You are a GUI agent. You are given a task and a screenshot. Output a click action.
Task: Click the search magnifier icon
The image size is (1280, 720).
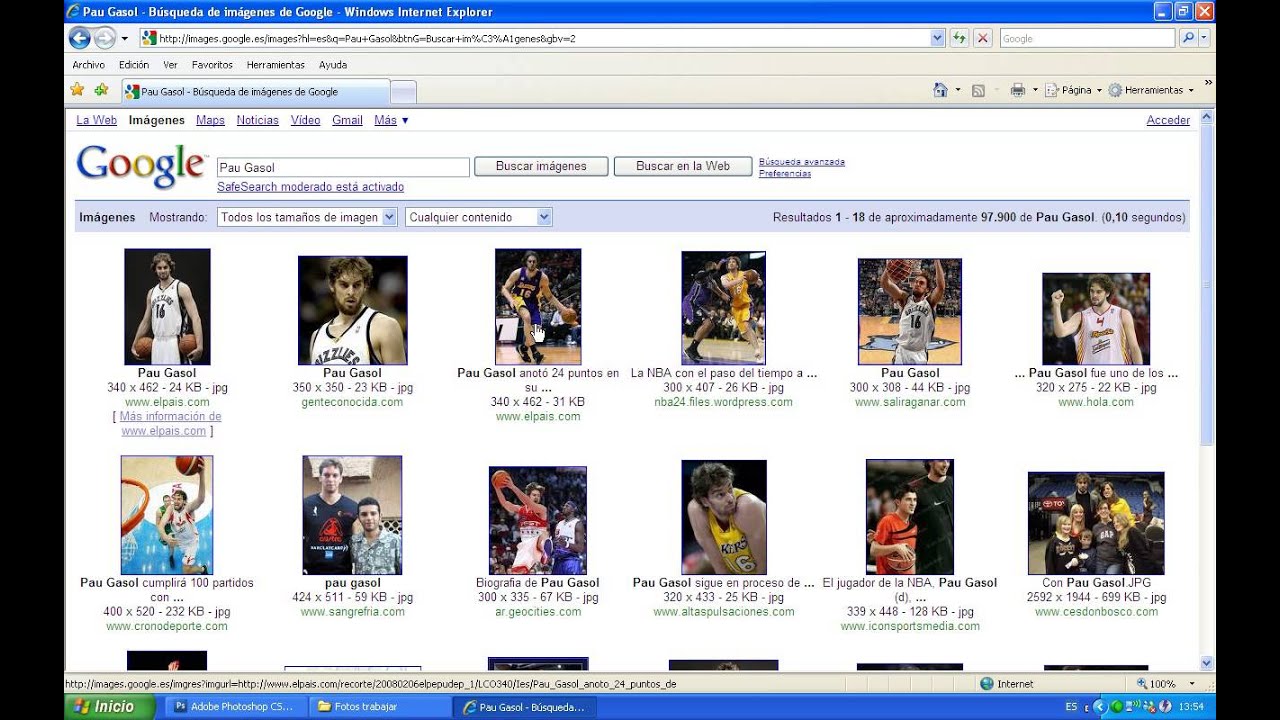pos(1188,38)
